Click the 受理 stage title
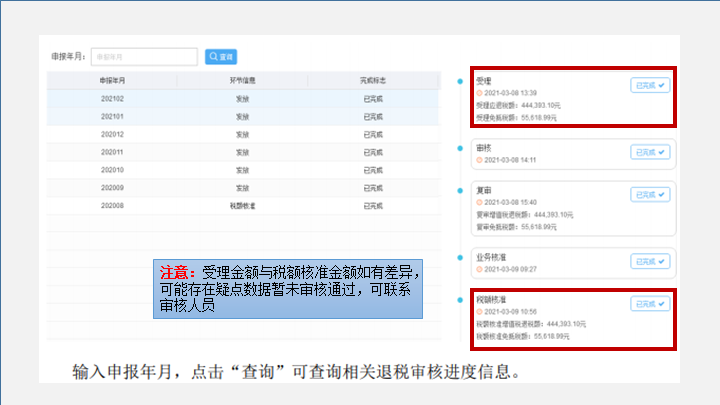 pyautogui.click(x=484, y=81)
